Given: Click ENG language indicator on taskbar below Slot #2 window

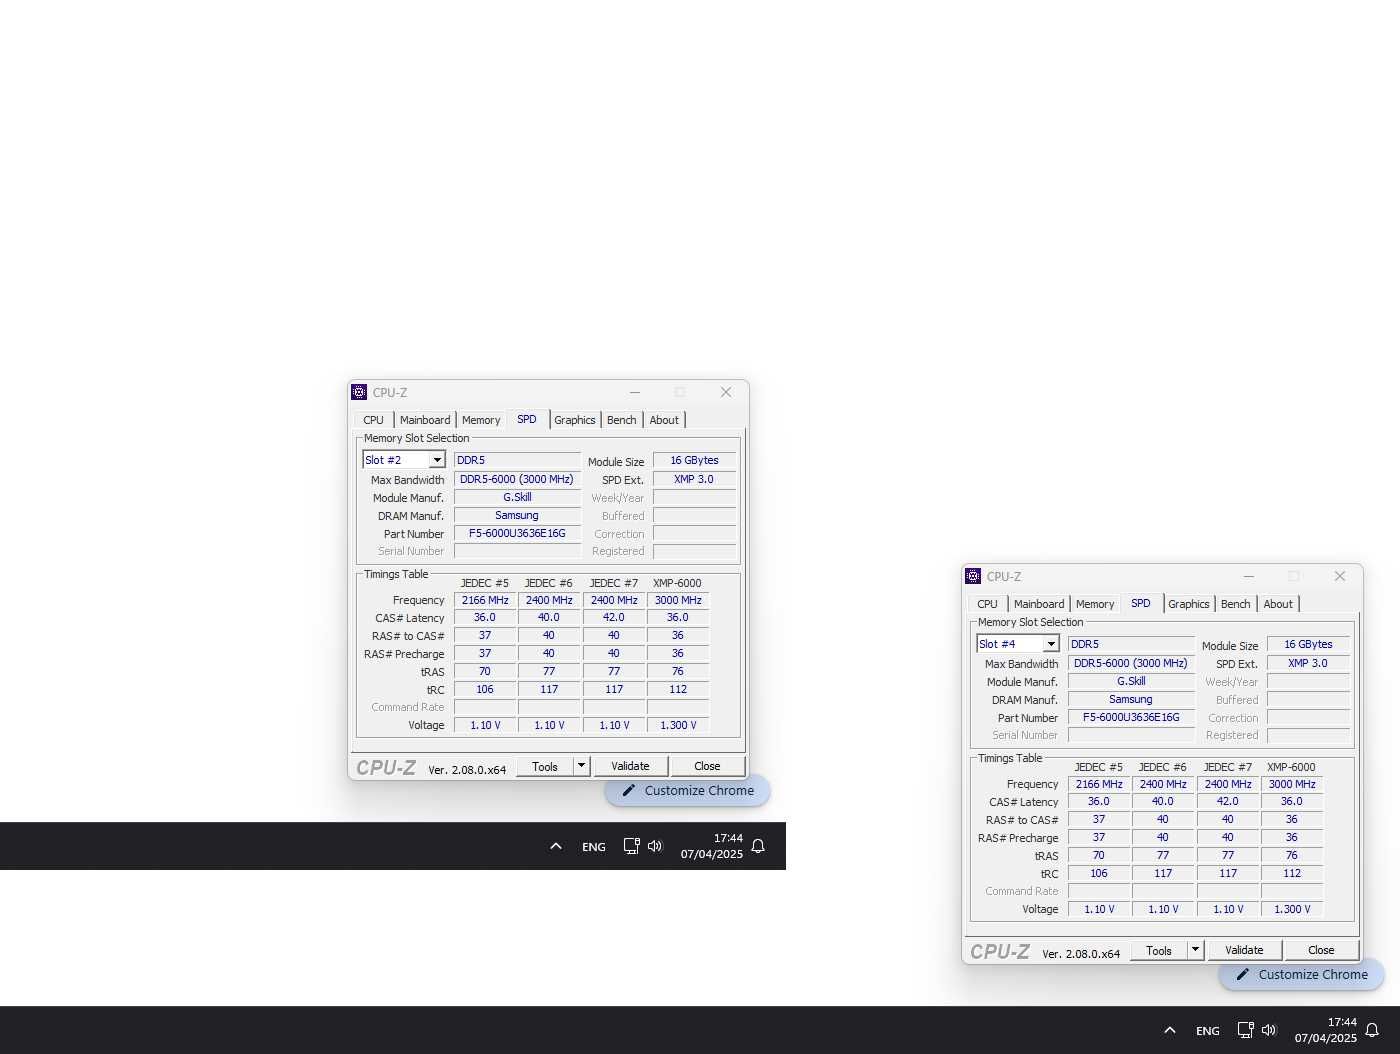Looking at the screenshot, I should [594, 847].
